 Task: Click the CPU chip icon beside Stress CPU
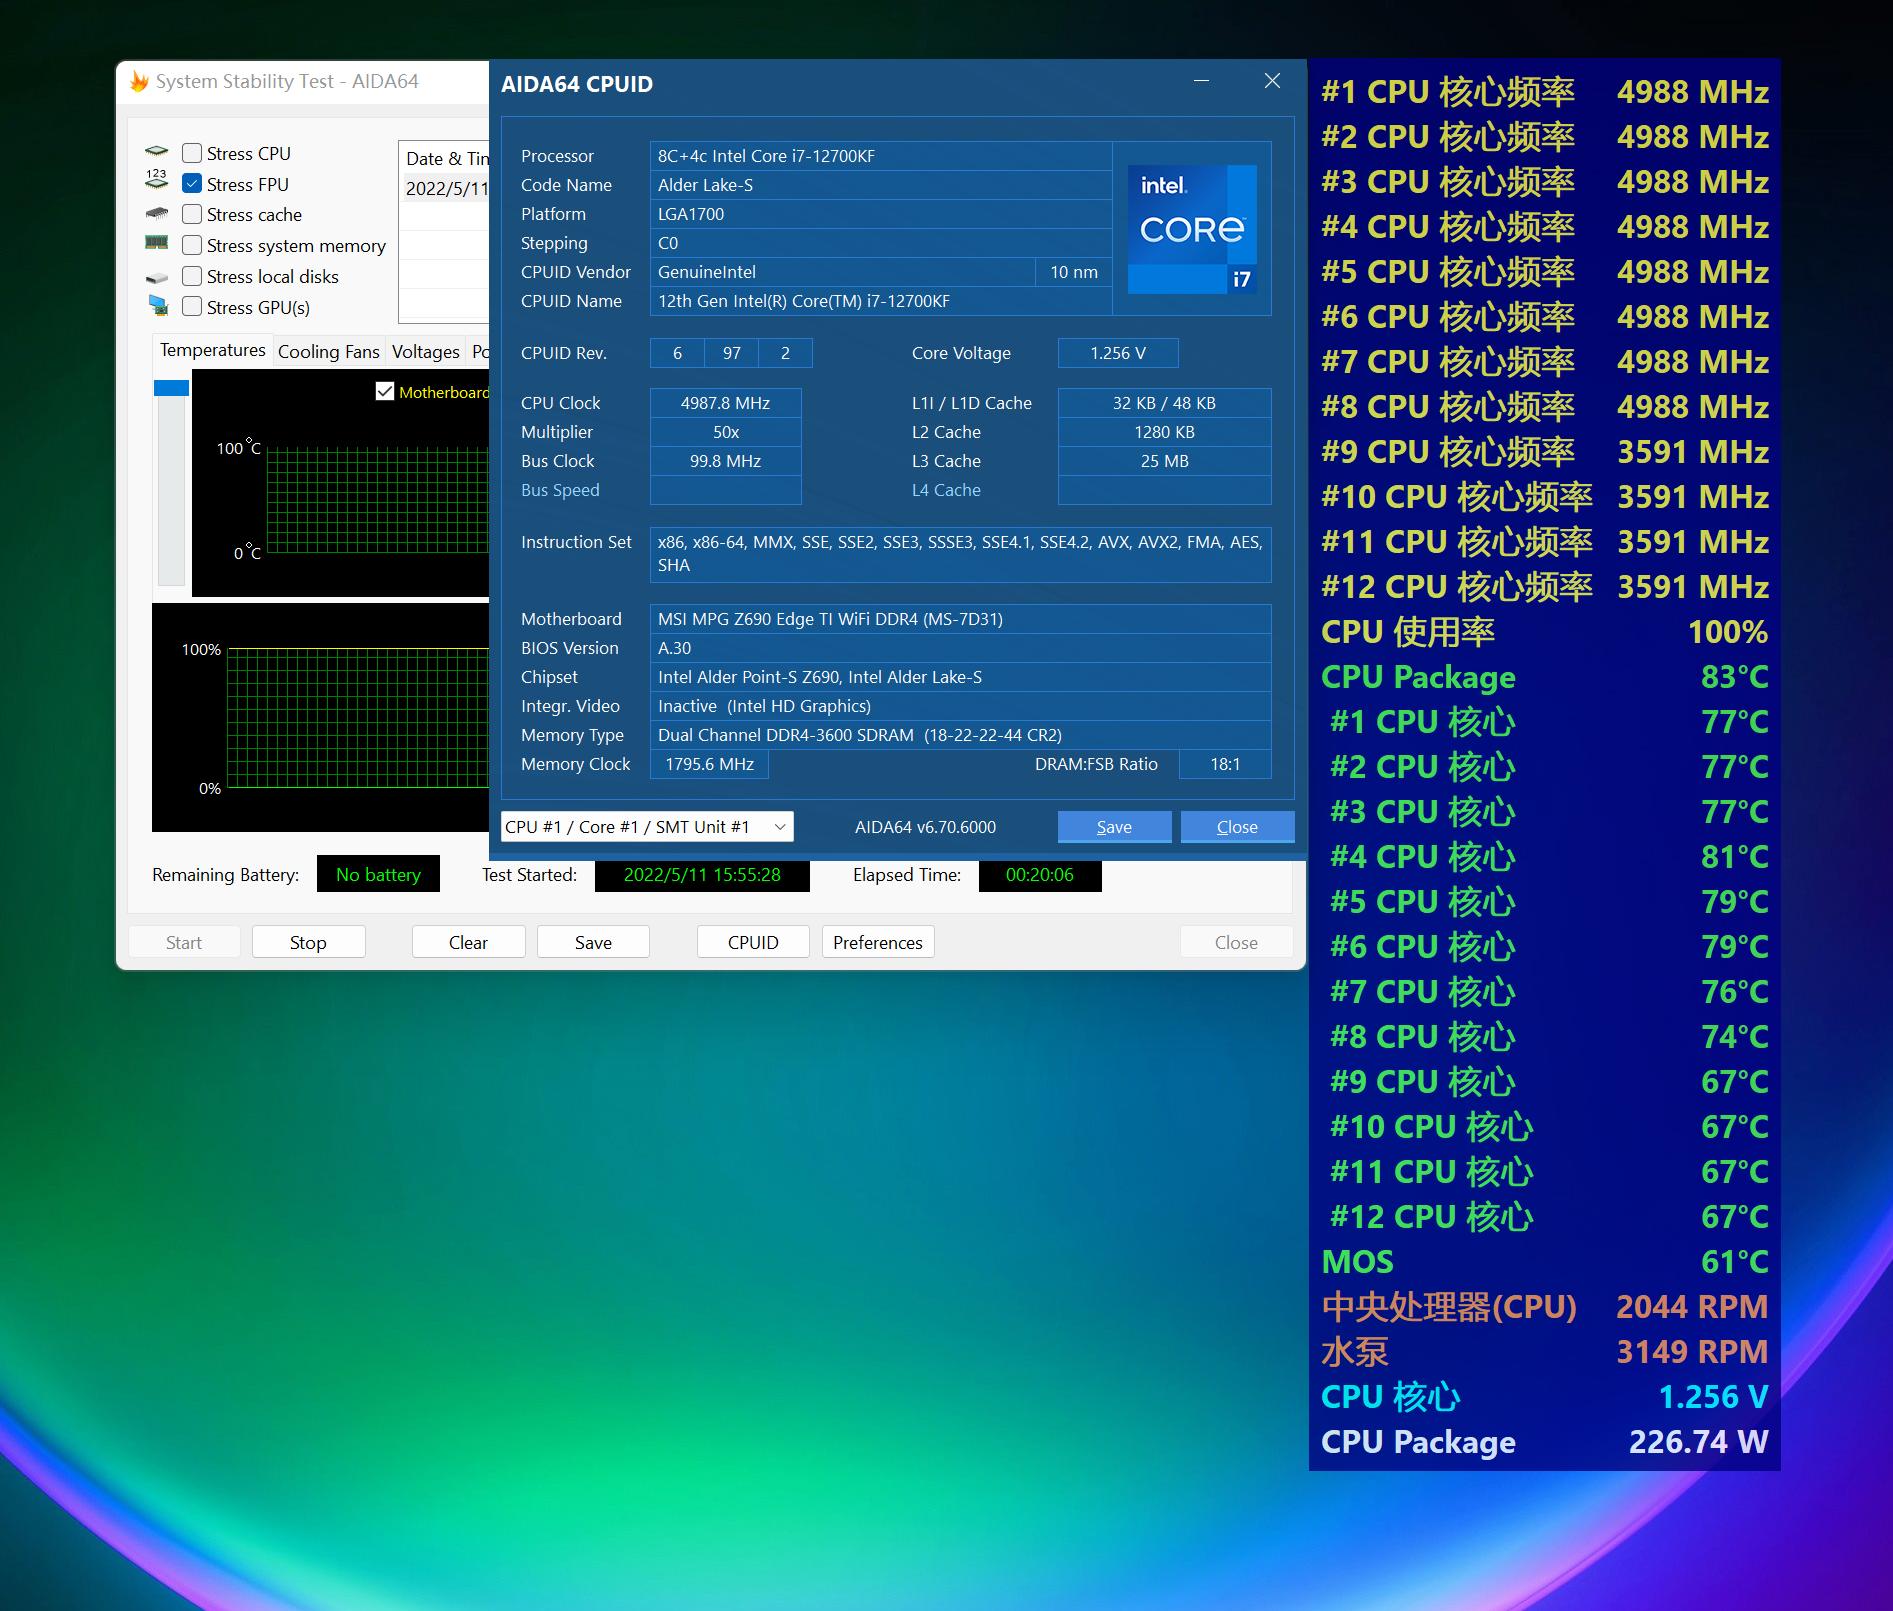click(157, 152)
